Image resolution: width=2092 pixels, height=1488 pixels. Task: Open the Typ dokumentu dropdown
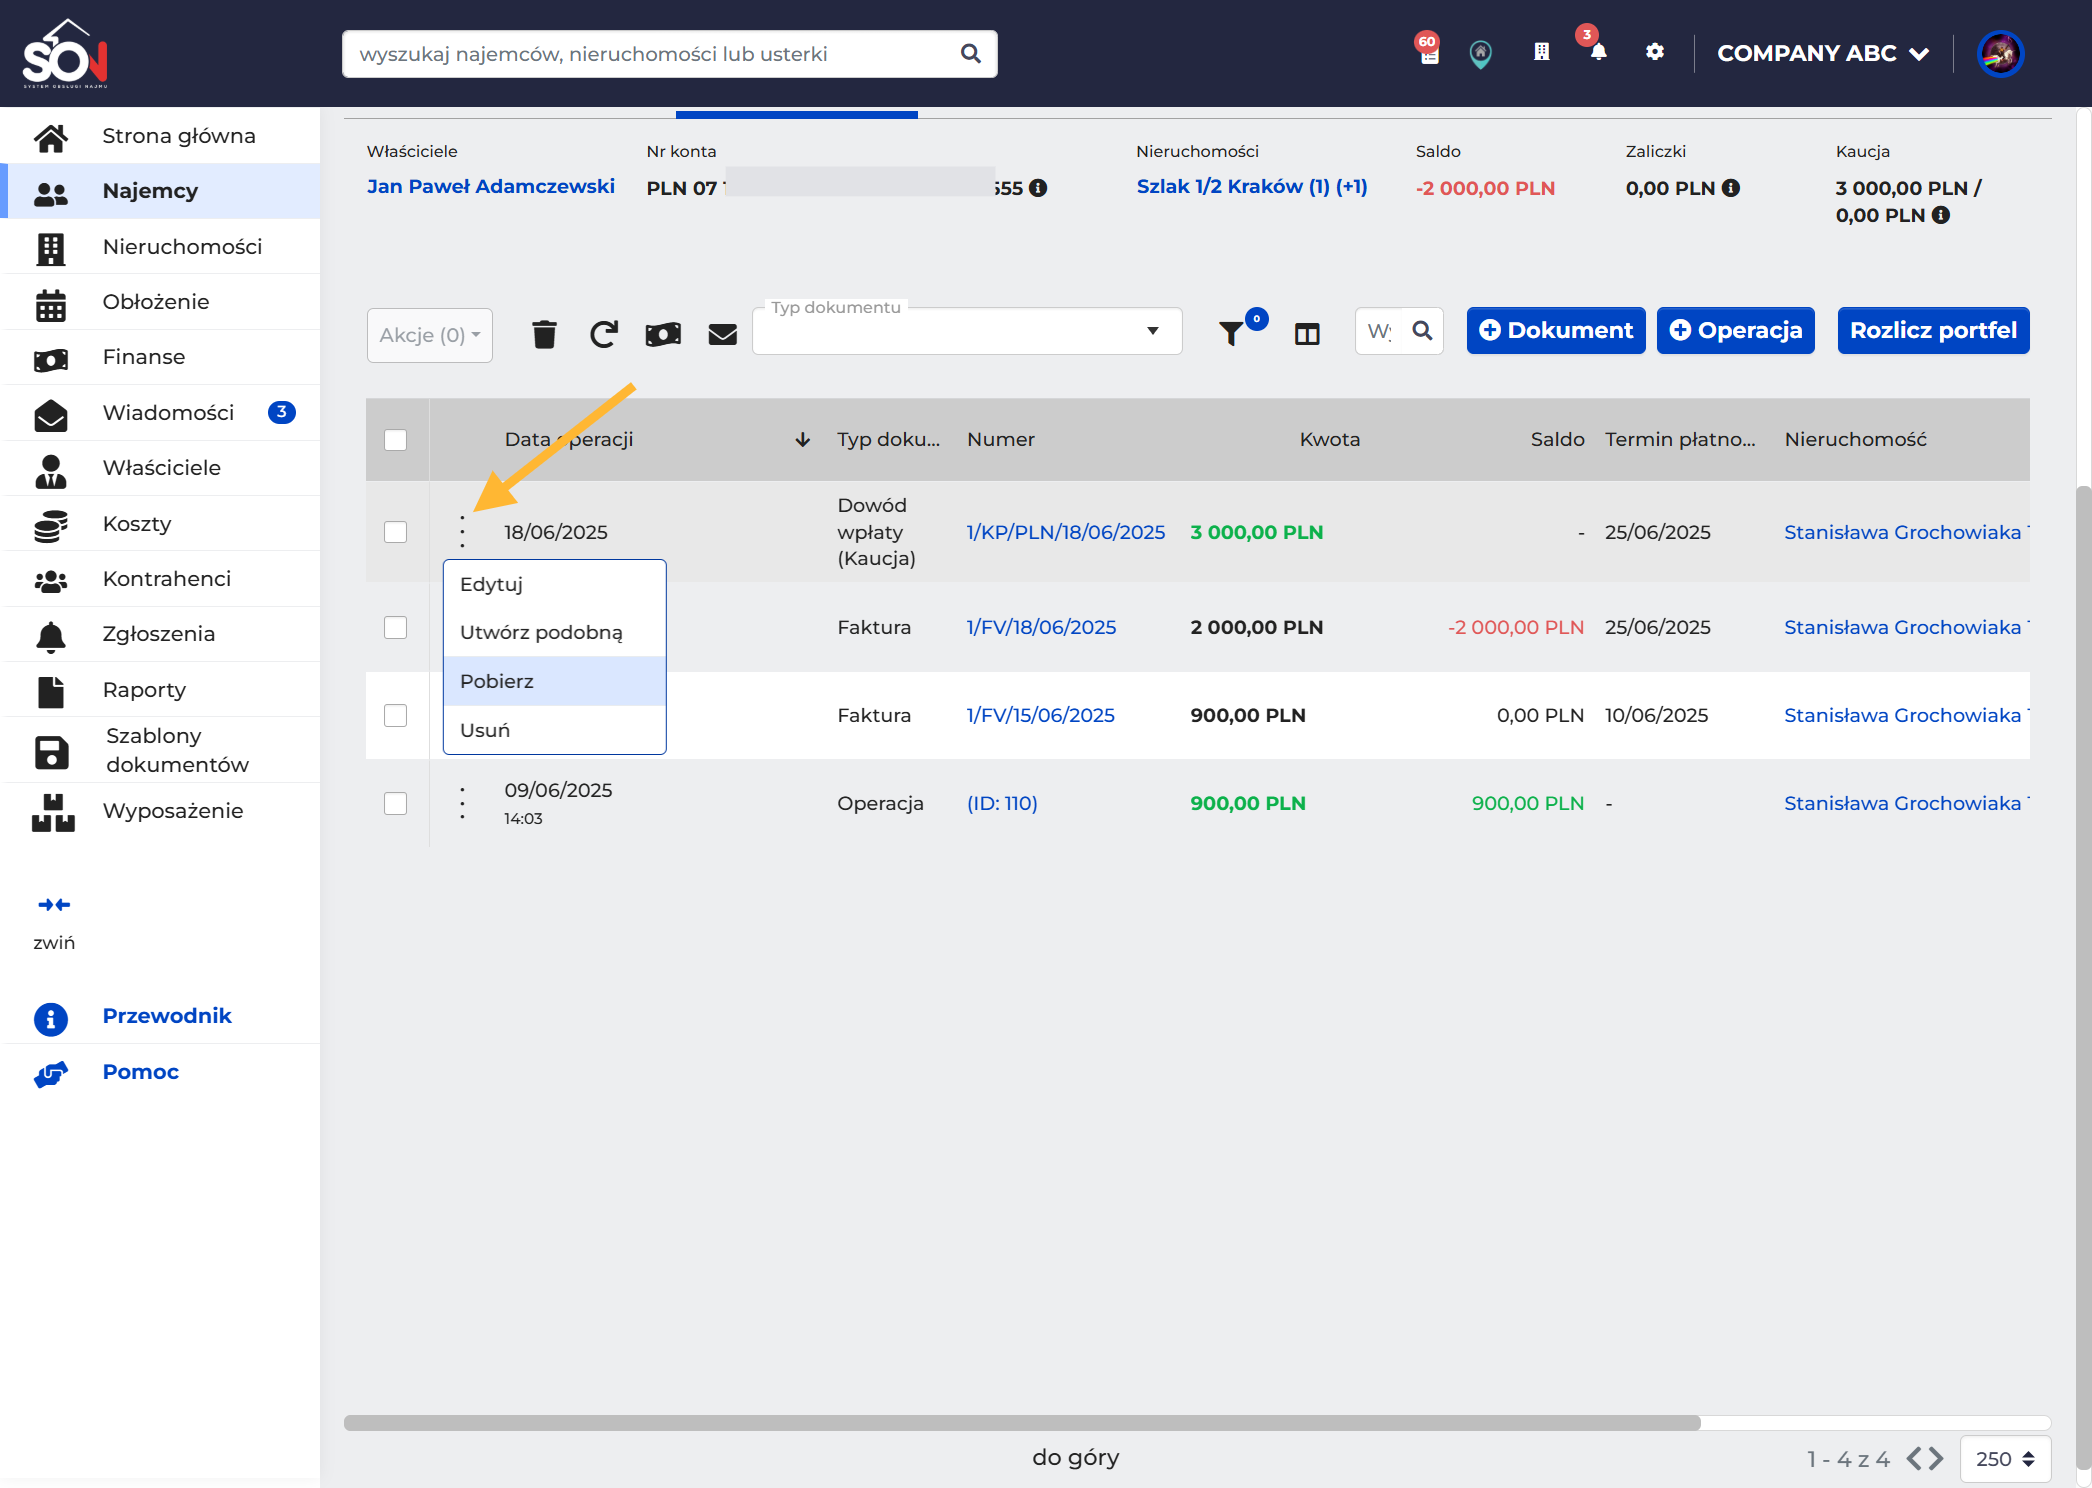[967, 331]
